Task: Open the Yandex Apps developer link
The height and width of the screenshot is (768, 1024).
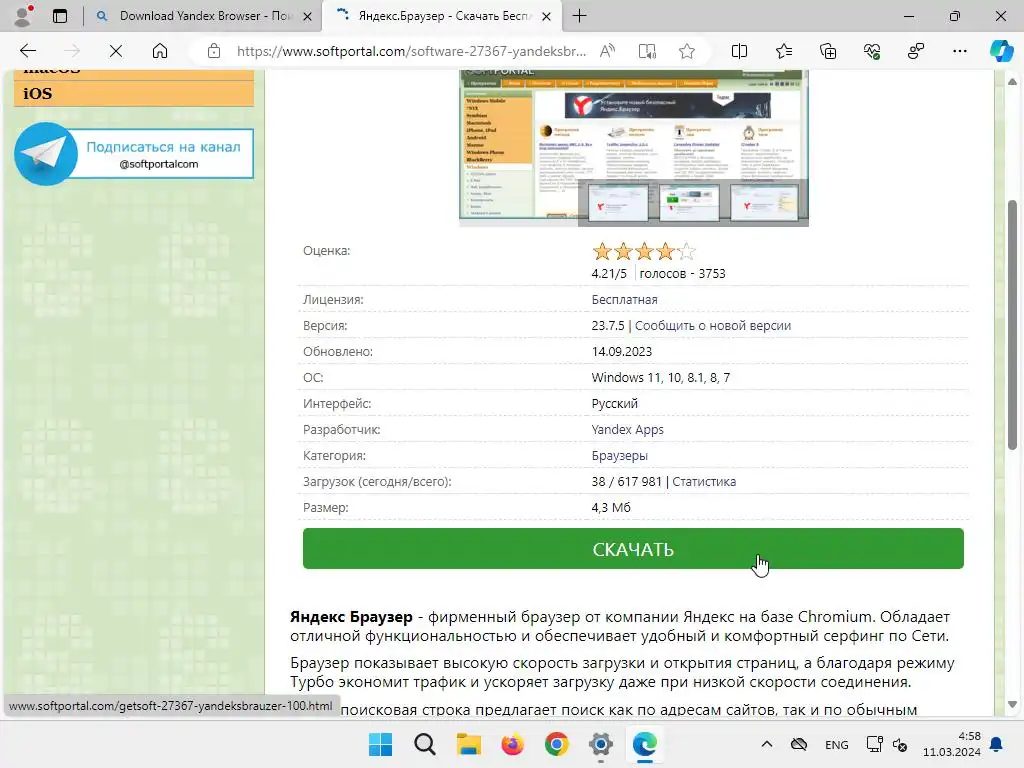Action: coord(628,429)
